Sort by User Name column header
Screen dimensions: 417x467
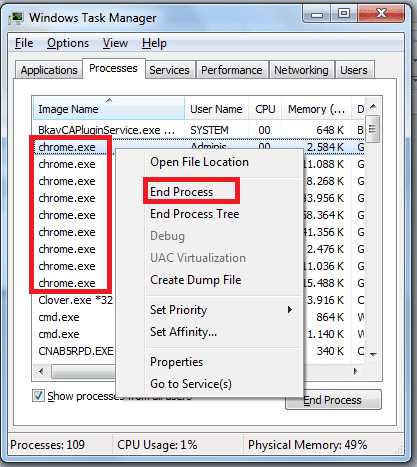[216, 109]
